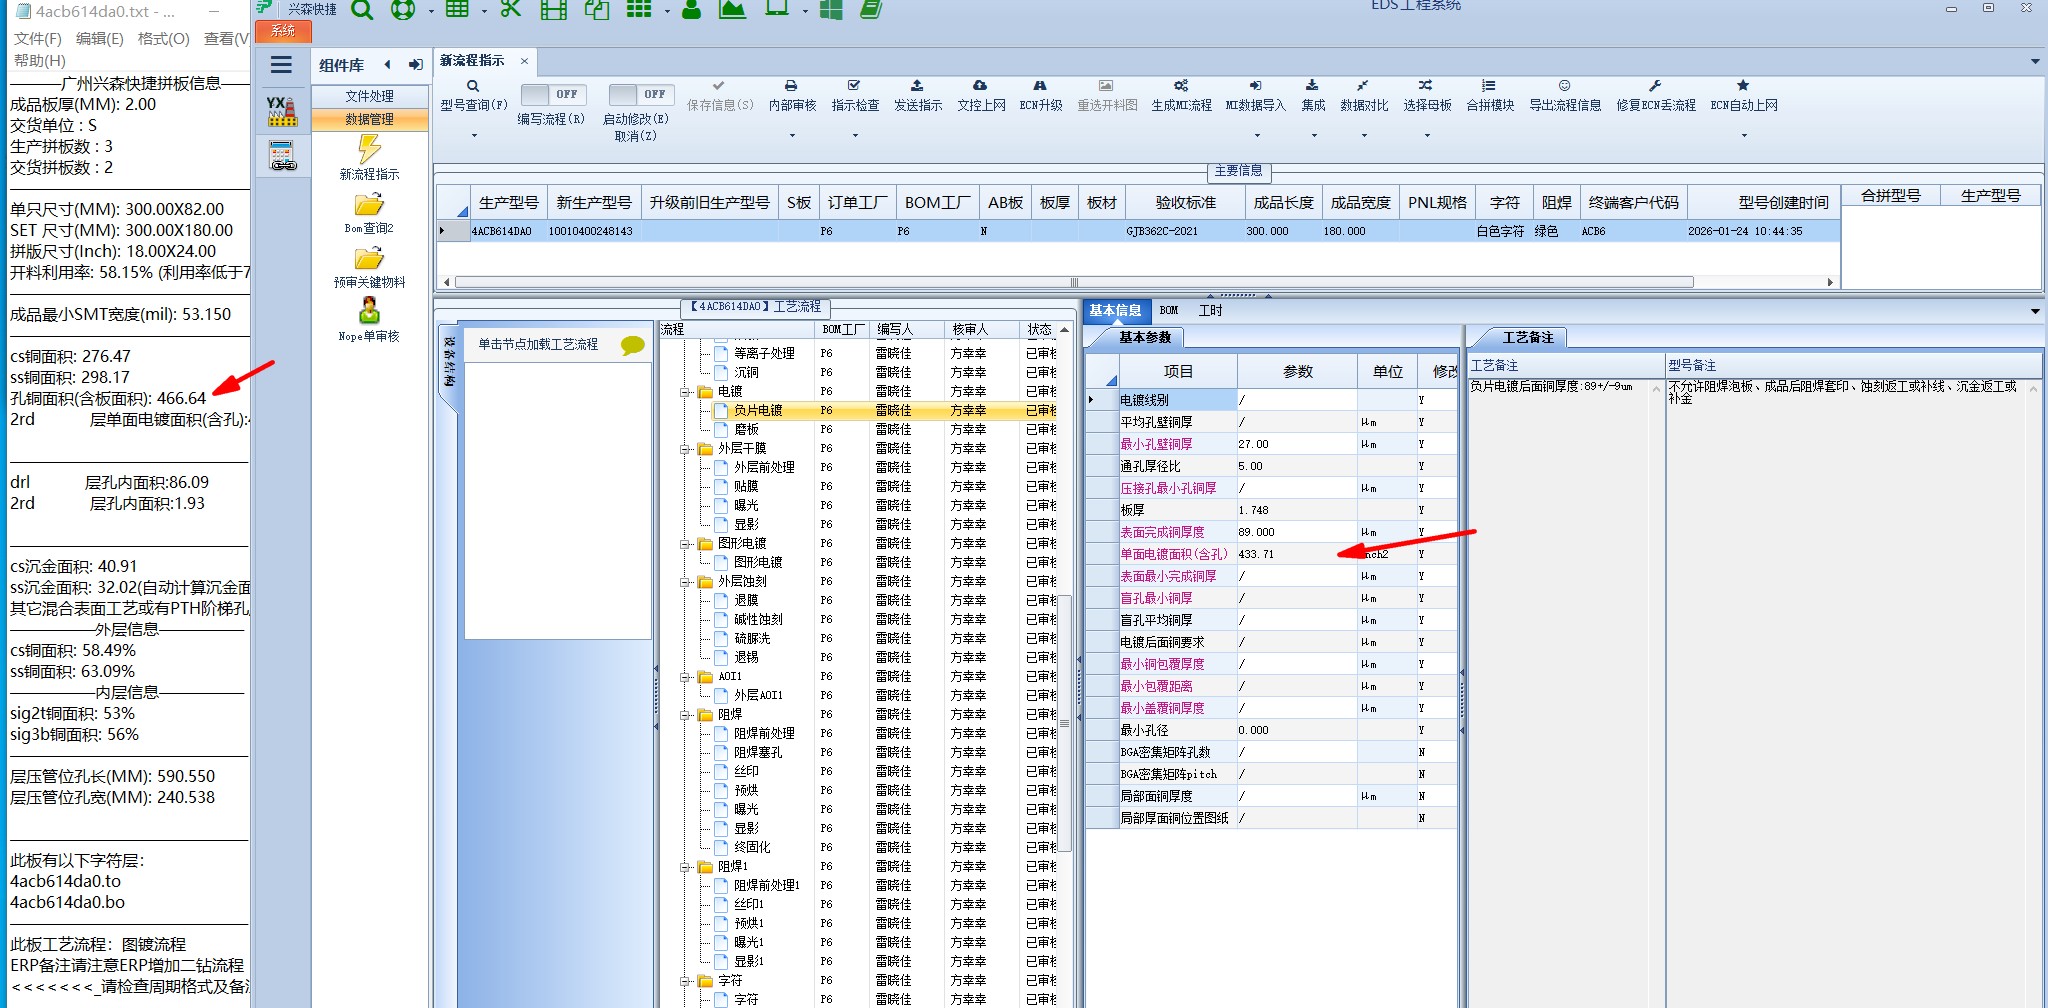Toggle the 编写流程(R) OFF switch

point(553,94)
